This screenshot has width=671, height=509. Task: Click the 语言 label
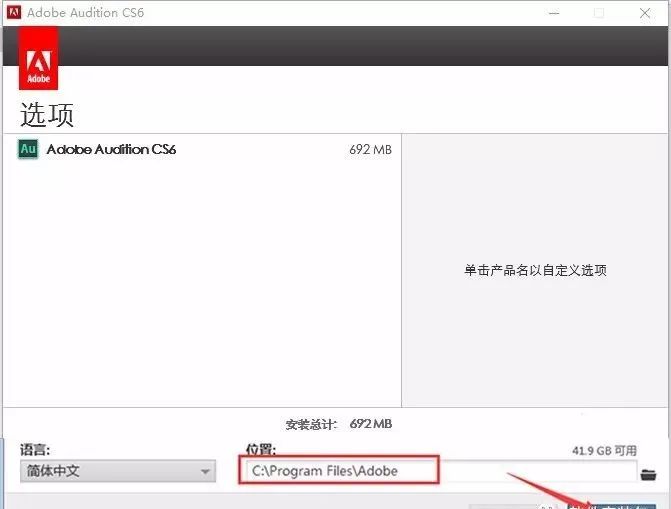tap(35, 450)
